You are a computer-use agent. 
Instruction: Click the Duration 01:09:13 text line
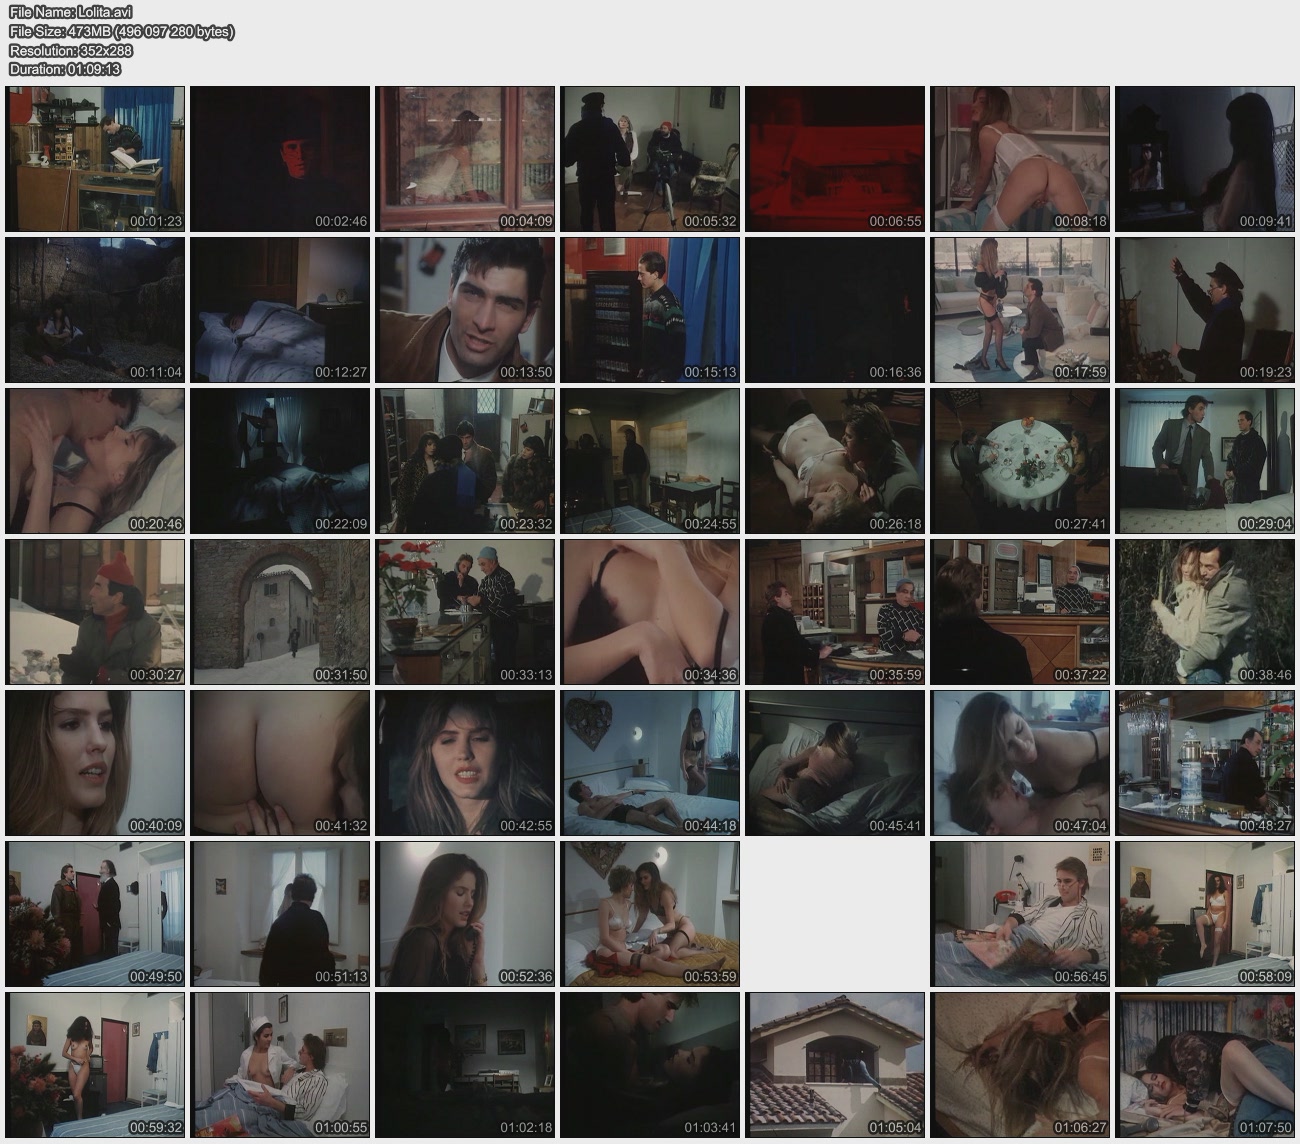pyautogui.click(x=65, y=69)
